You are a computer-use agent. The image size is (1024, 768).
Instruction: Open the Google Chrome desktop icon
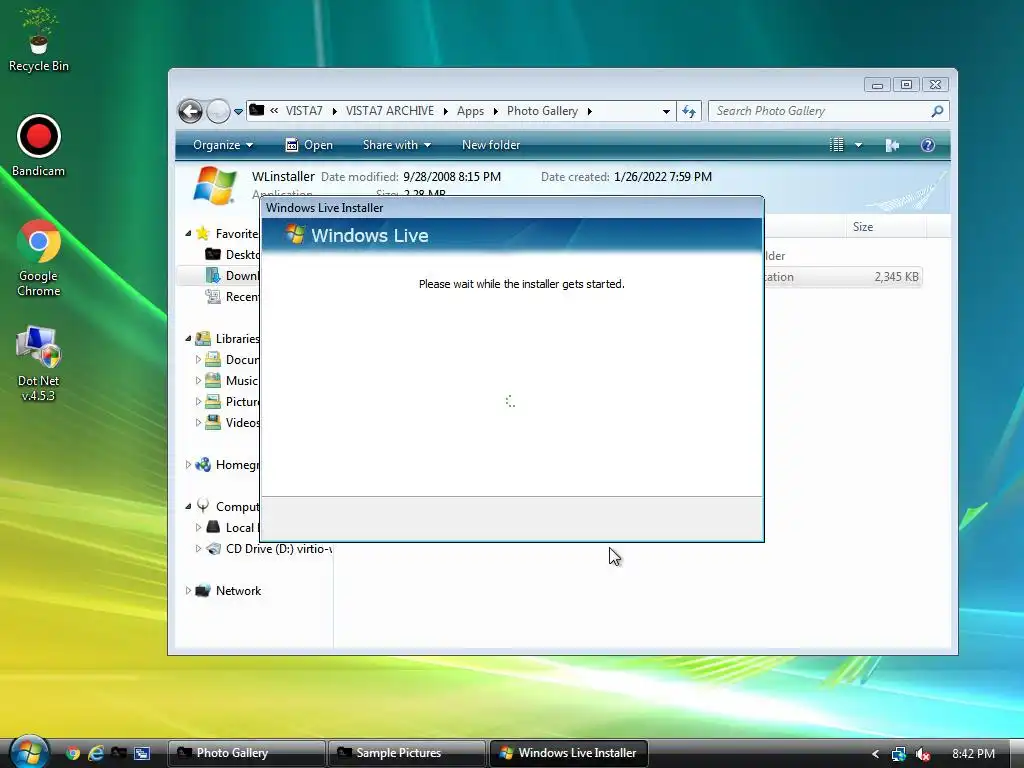click(x=39, y=258)
